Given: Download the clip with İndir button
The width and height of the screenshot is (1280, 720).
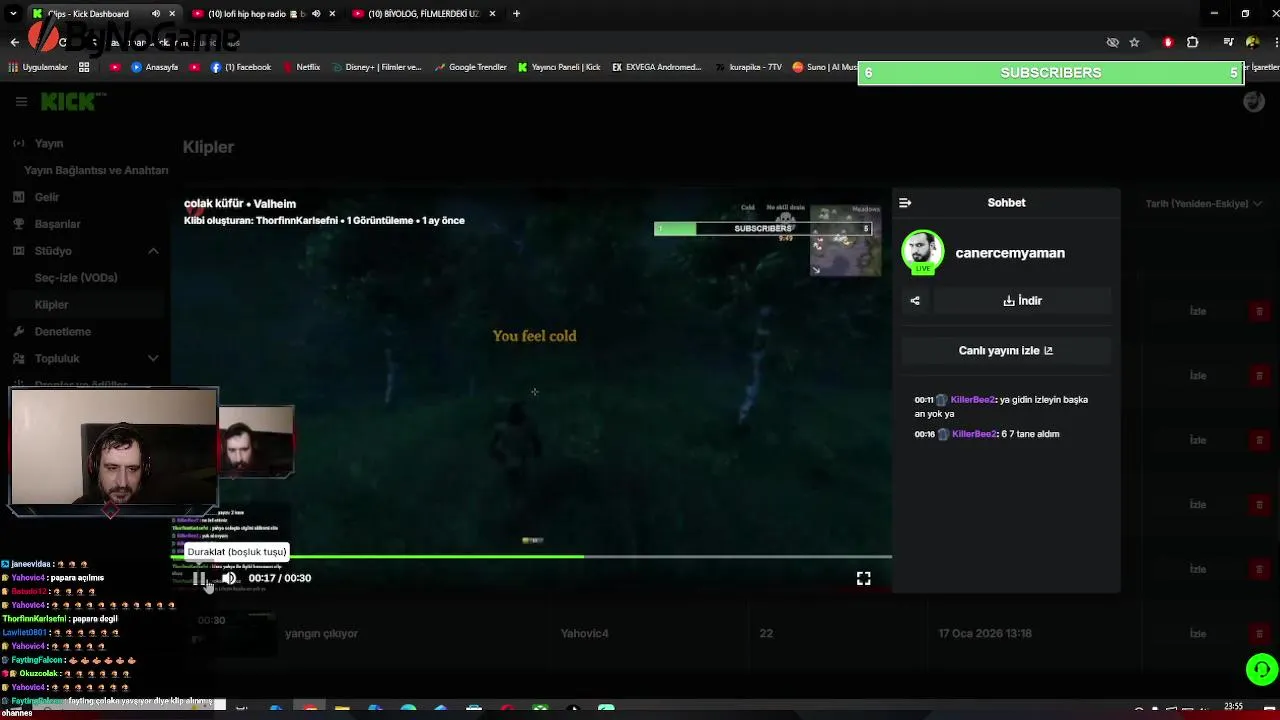Looking at the screenshot, I should click(x=1022, y=301).
